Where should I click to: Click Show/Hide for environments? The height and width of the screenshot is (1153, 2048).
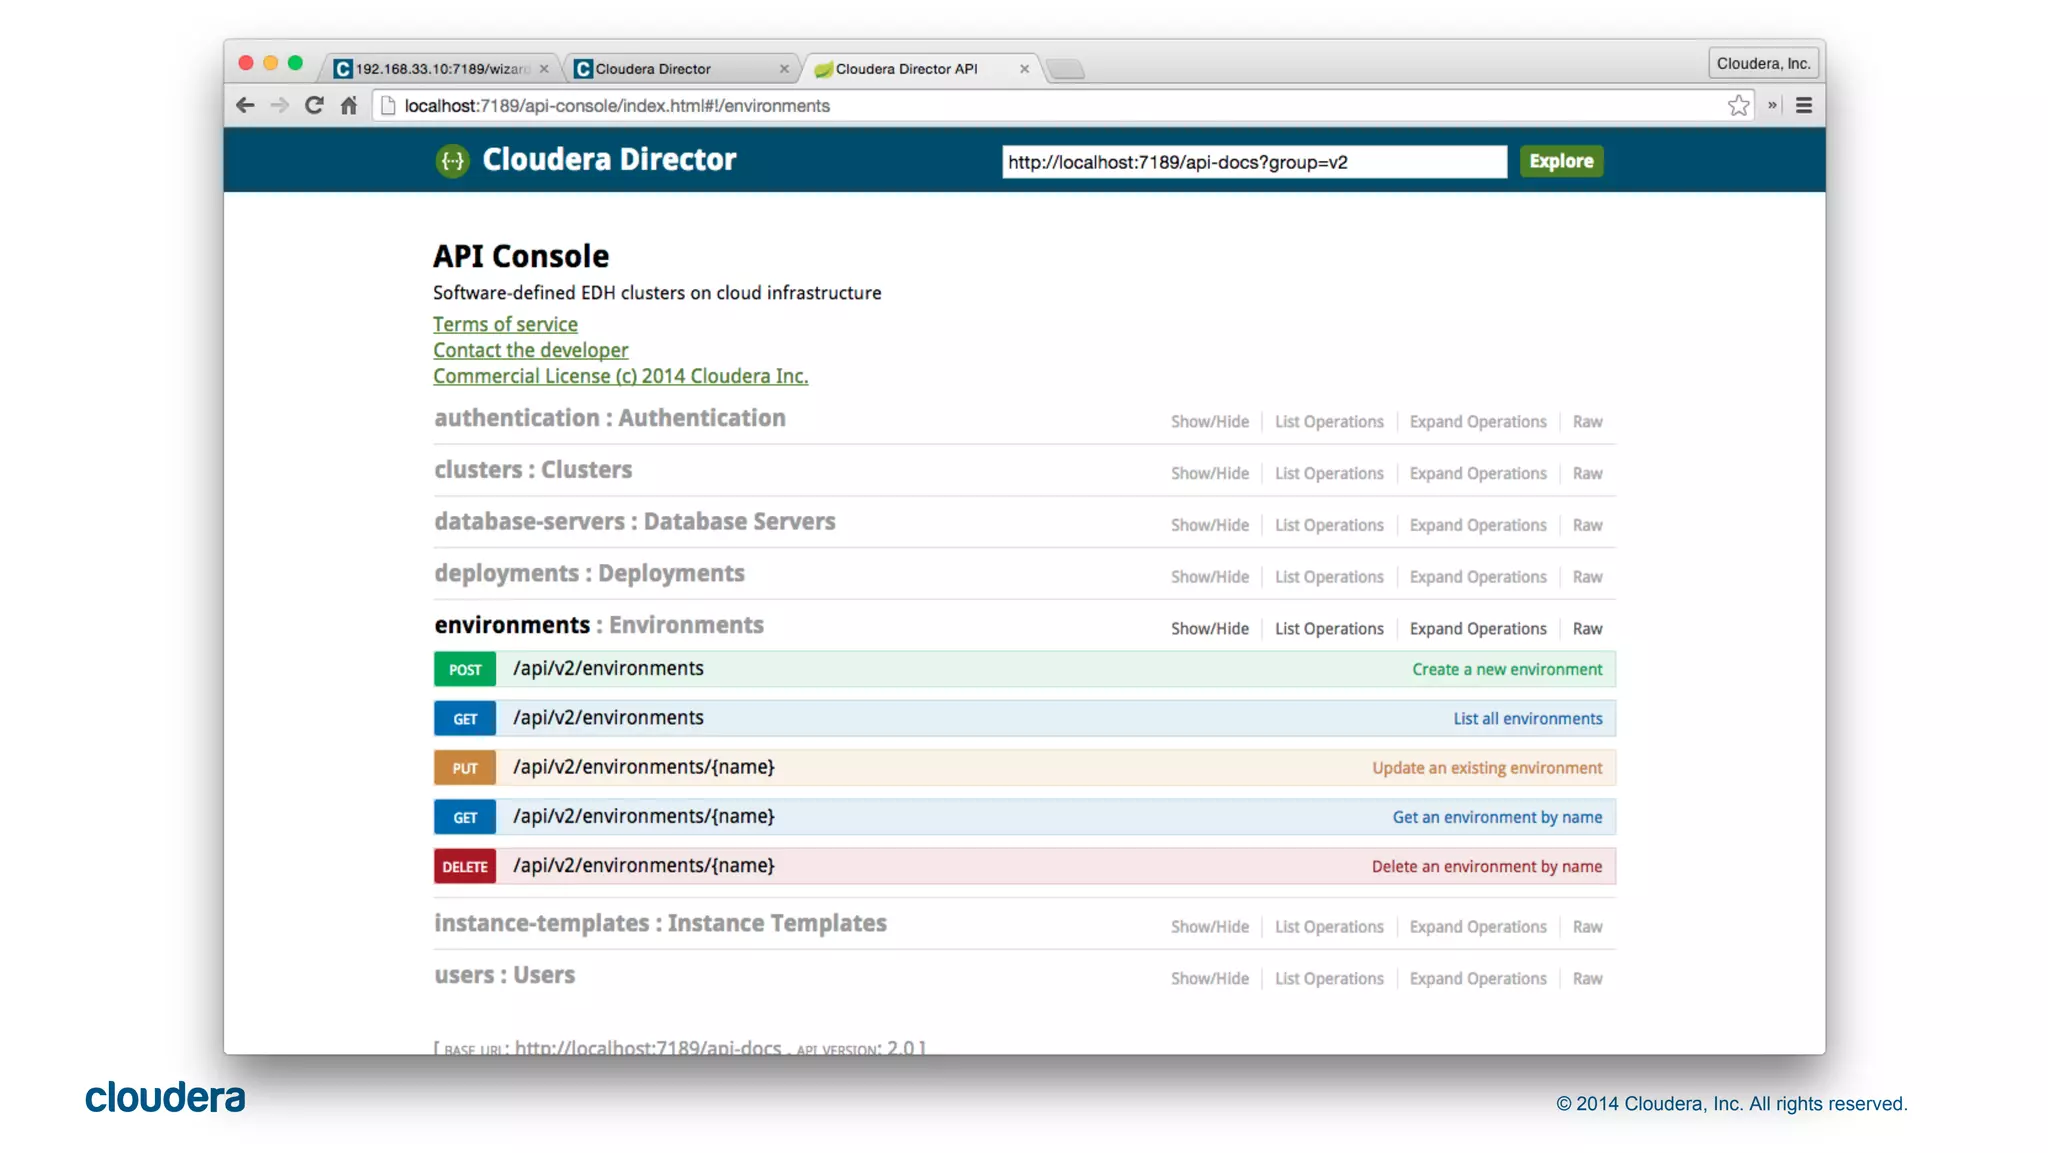[1210, 629]
